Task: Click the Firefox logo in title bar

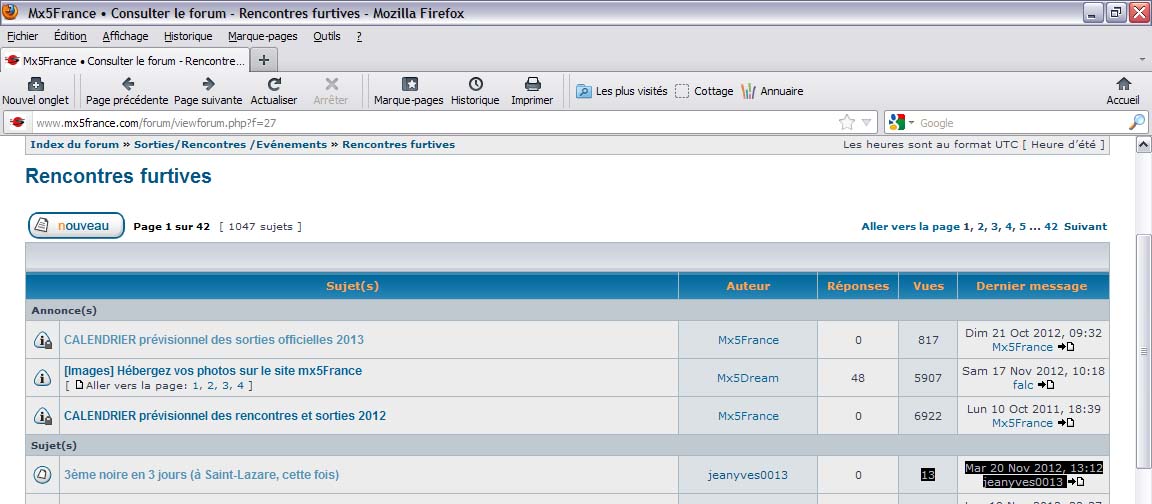Action: coord(10,12)
